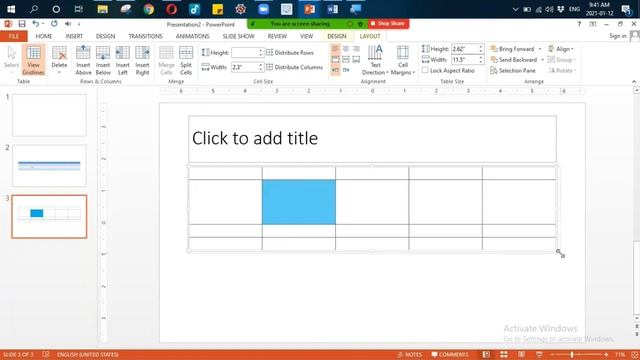This screenshot has height=360, width=640.
Task: Switch to the ANIMATIONS tab
Action: (x=193, y=36)
